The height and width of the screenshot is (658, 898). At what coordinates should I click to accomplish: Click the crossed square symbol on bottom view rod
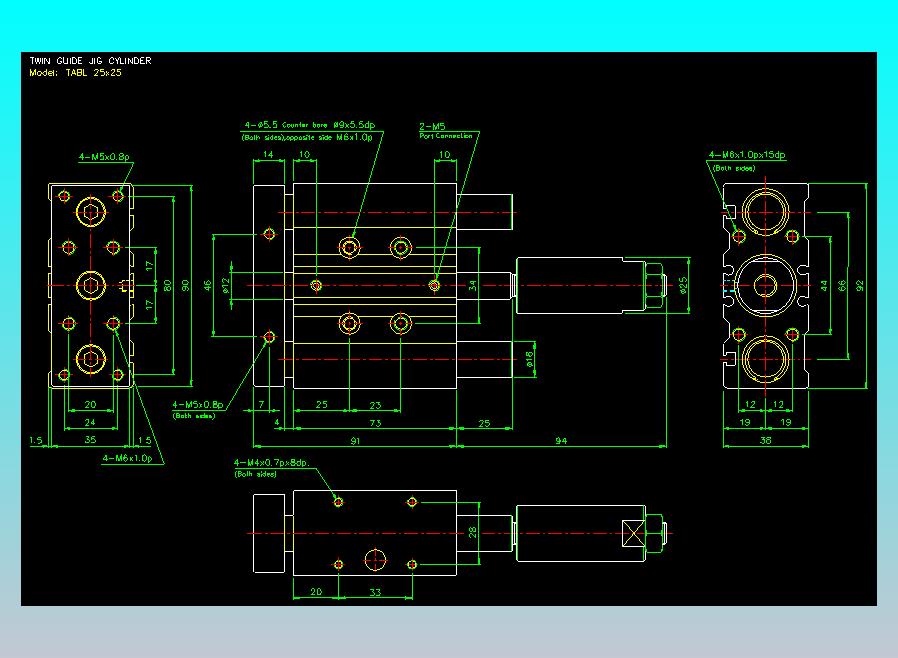coord(634,534)
